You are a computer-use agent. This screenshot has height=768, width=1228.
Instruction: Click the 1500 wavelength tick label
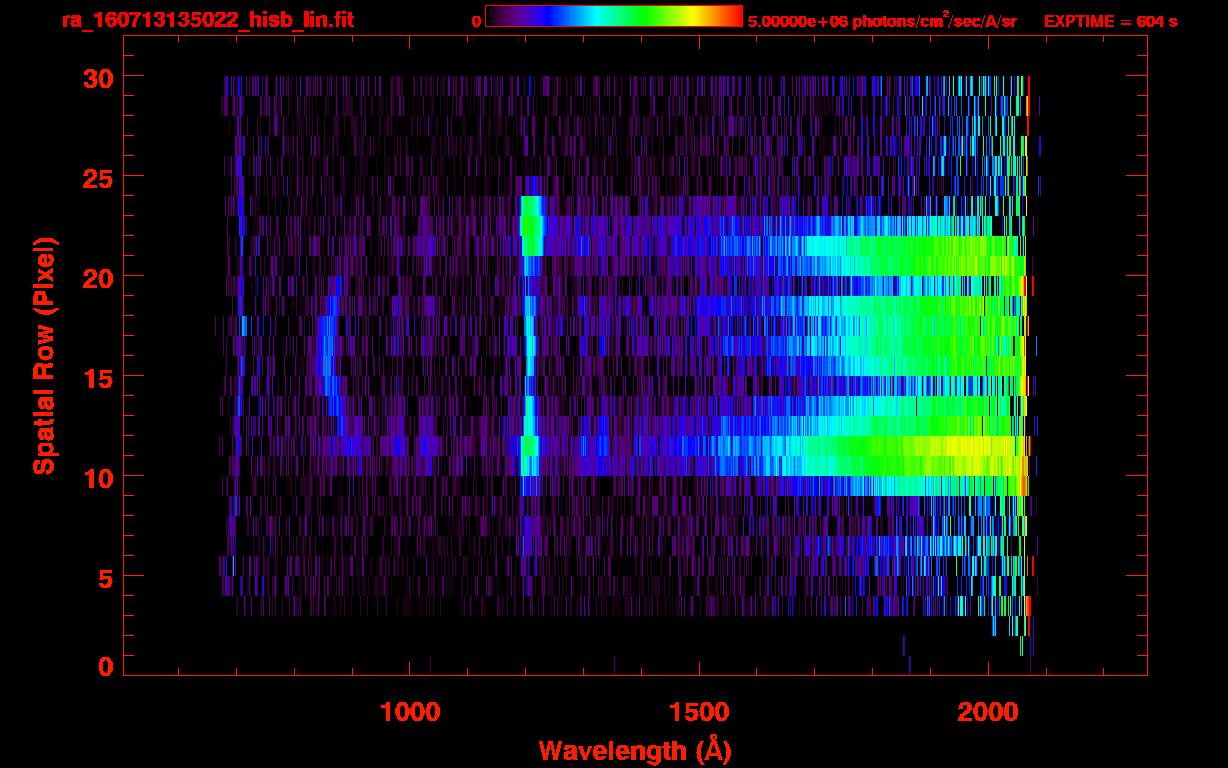click(x=699, y=712)
